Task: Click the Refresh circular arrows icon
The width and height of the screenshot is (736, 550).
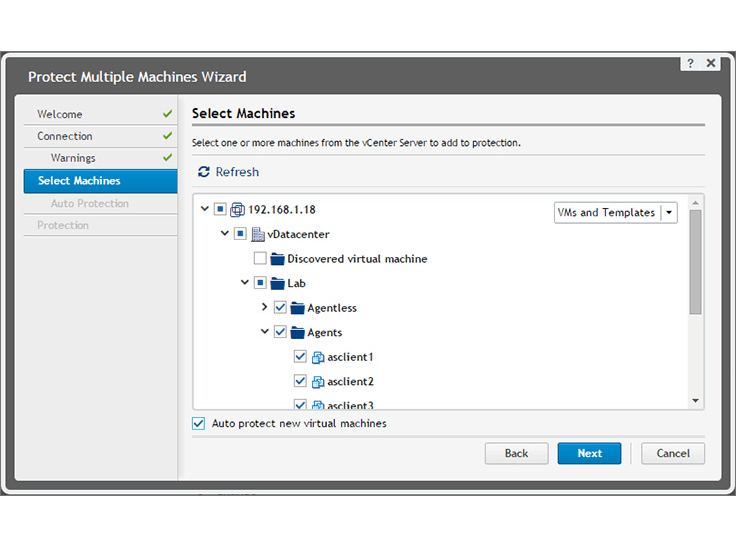Action: [x=204, y=172]
